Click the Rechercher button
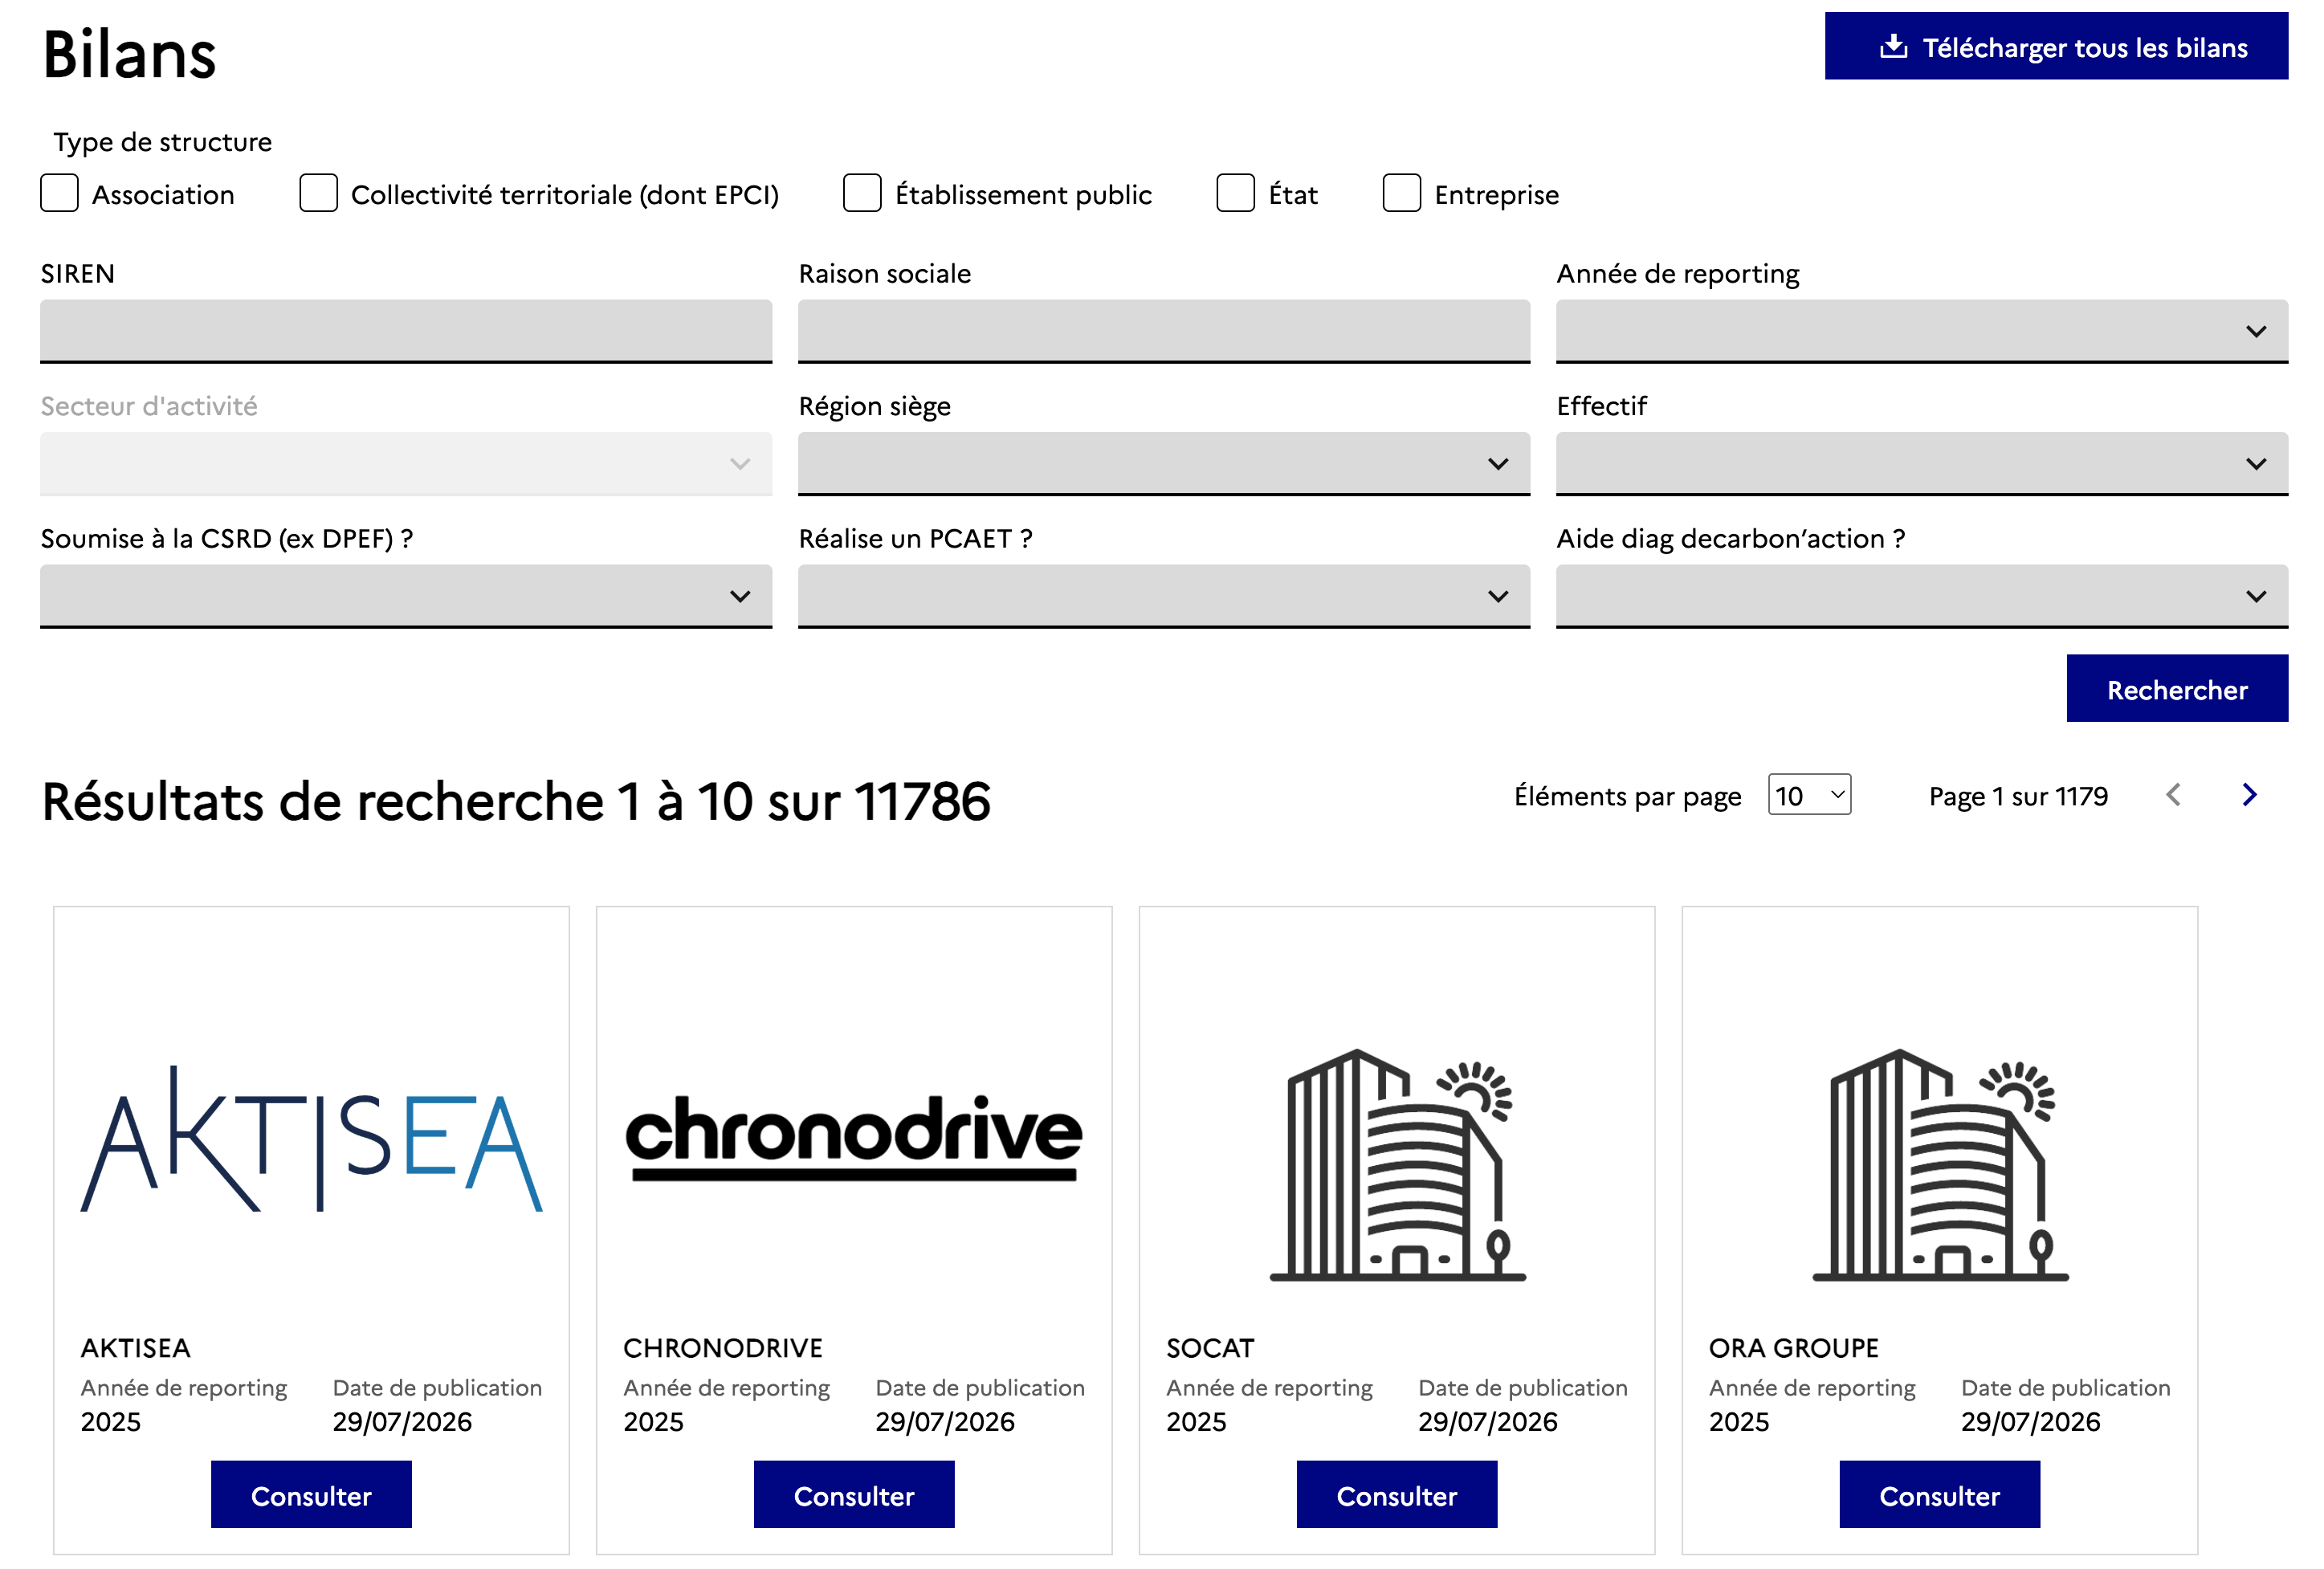 [x=2177, y=689]
